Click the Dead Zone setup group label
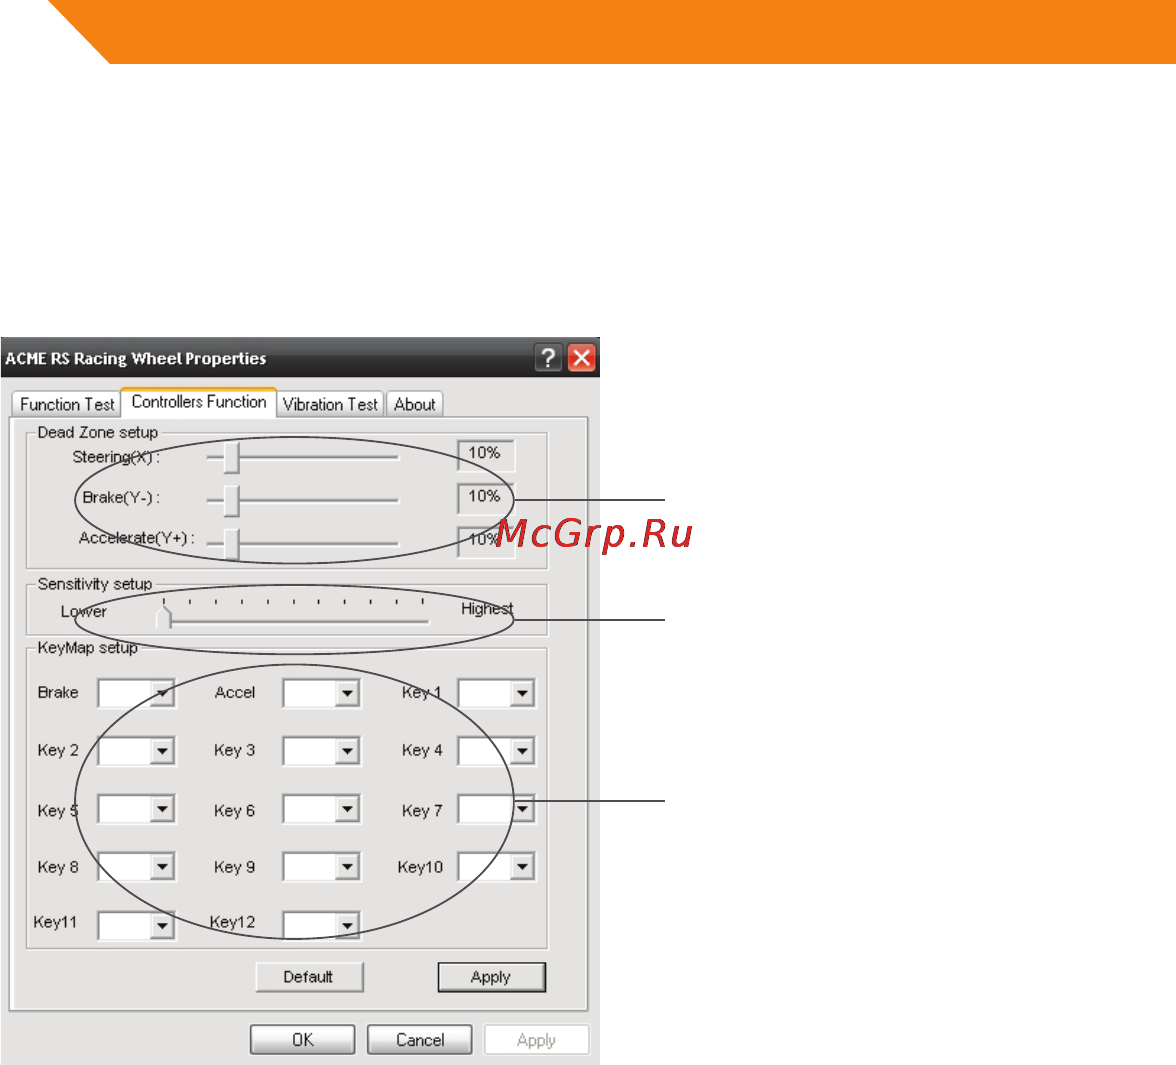The height and width of the screenshot is (1065, 1176). click(x=98, y=433)
